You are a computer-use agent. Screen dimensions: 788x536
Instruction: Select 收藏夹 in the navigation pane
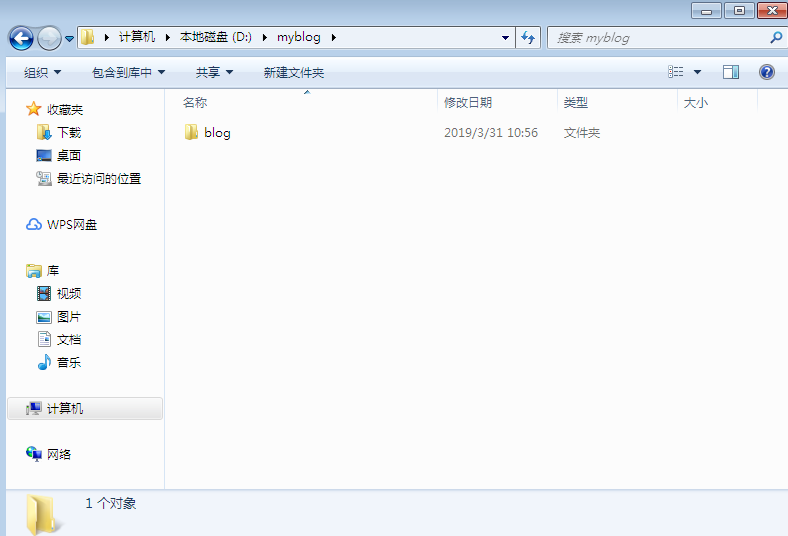65,110
